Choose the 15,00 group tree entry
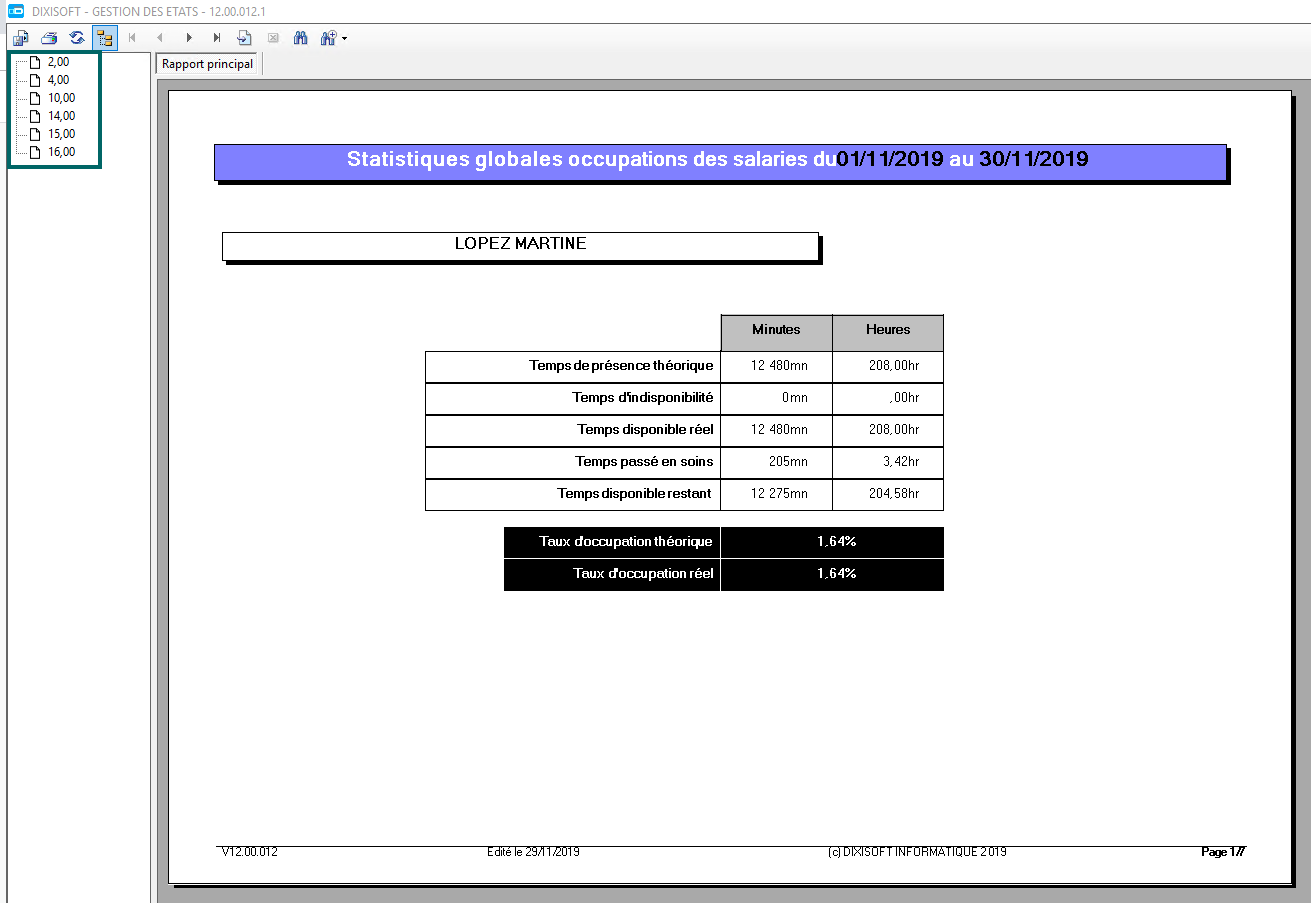The image size is (1311, 903). [x=61, y=134]
